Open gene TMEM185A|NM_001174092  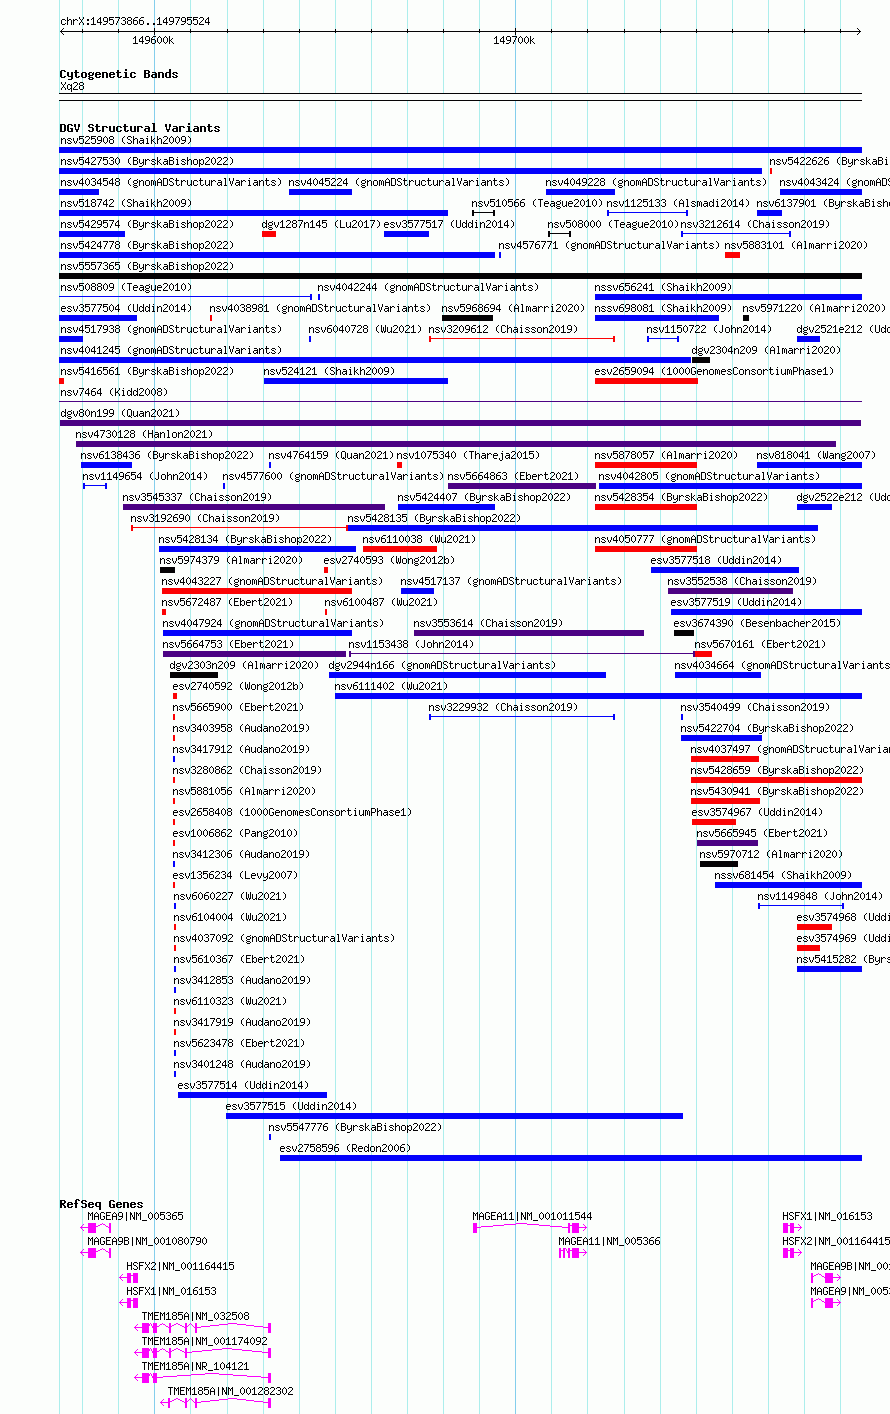coord(205,1341)
